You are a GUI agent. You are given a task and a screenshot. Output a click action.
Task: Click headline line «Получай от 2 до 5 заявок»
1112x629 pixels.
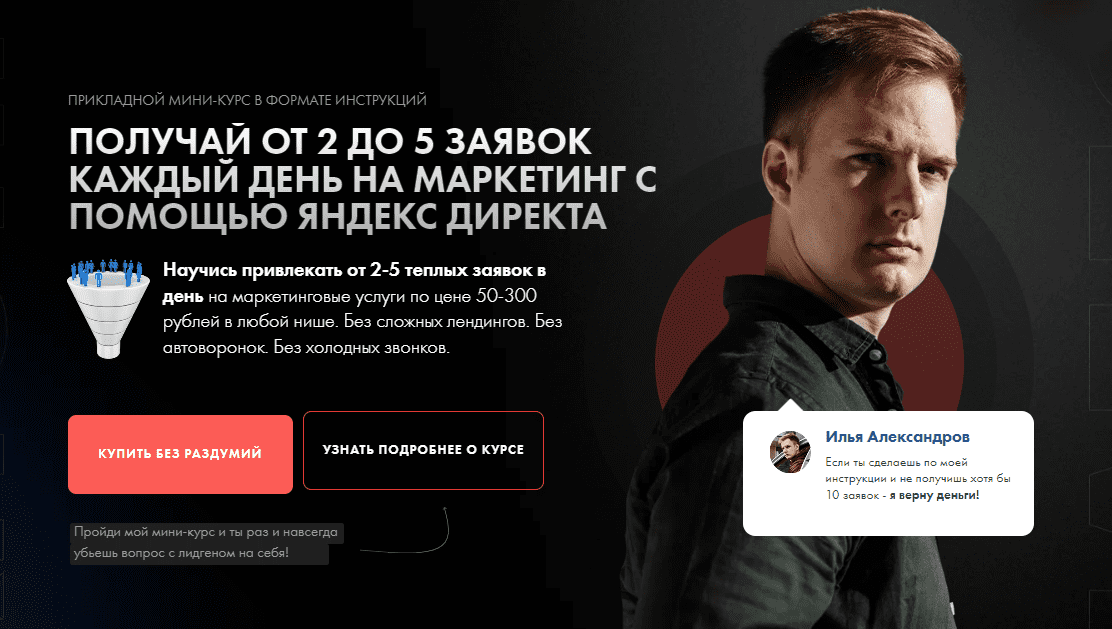click(330, 141)
